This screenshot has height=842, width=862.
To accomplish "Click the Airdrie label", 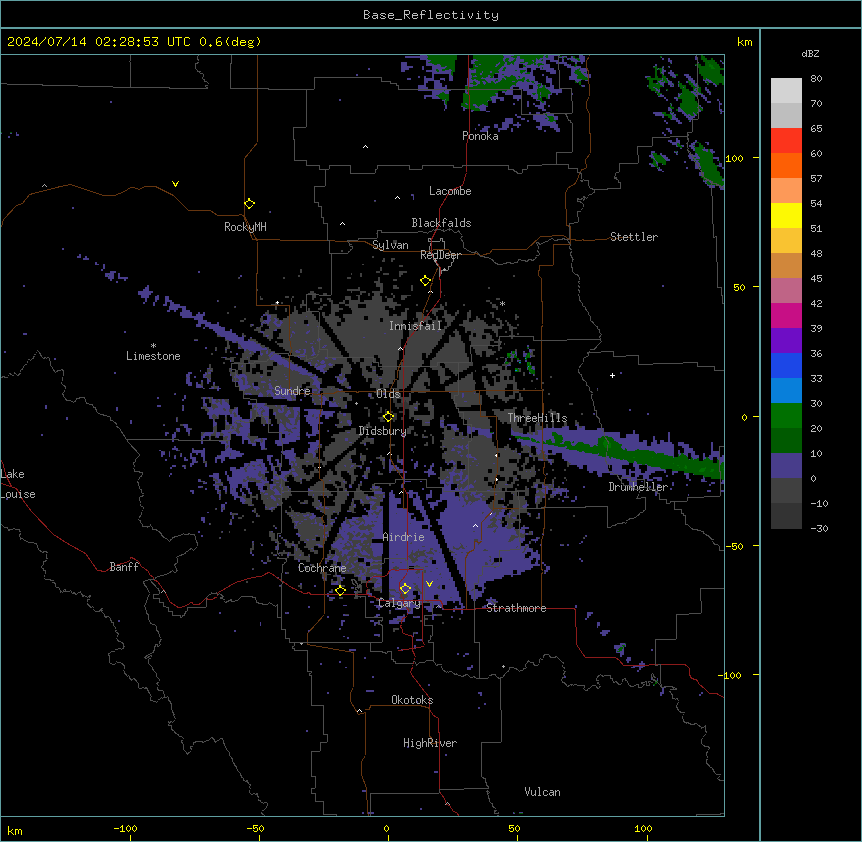I will (x=403, y=537).
